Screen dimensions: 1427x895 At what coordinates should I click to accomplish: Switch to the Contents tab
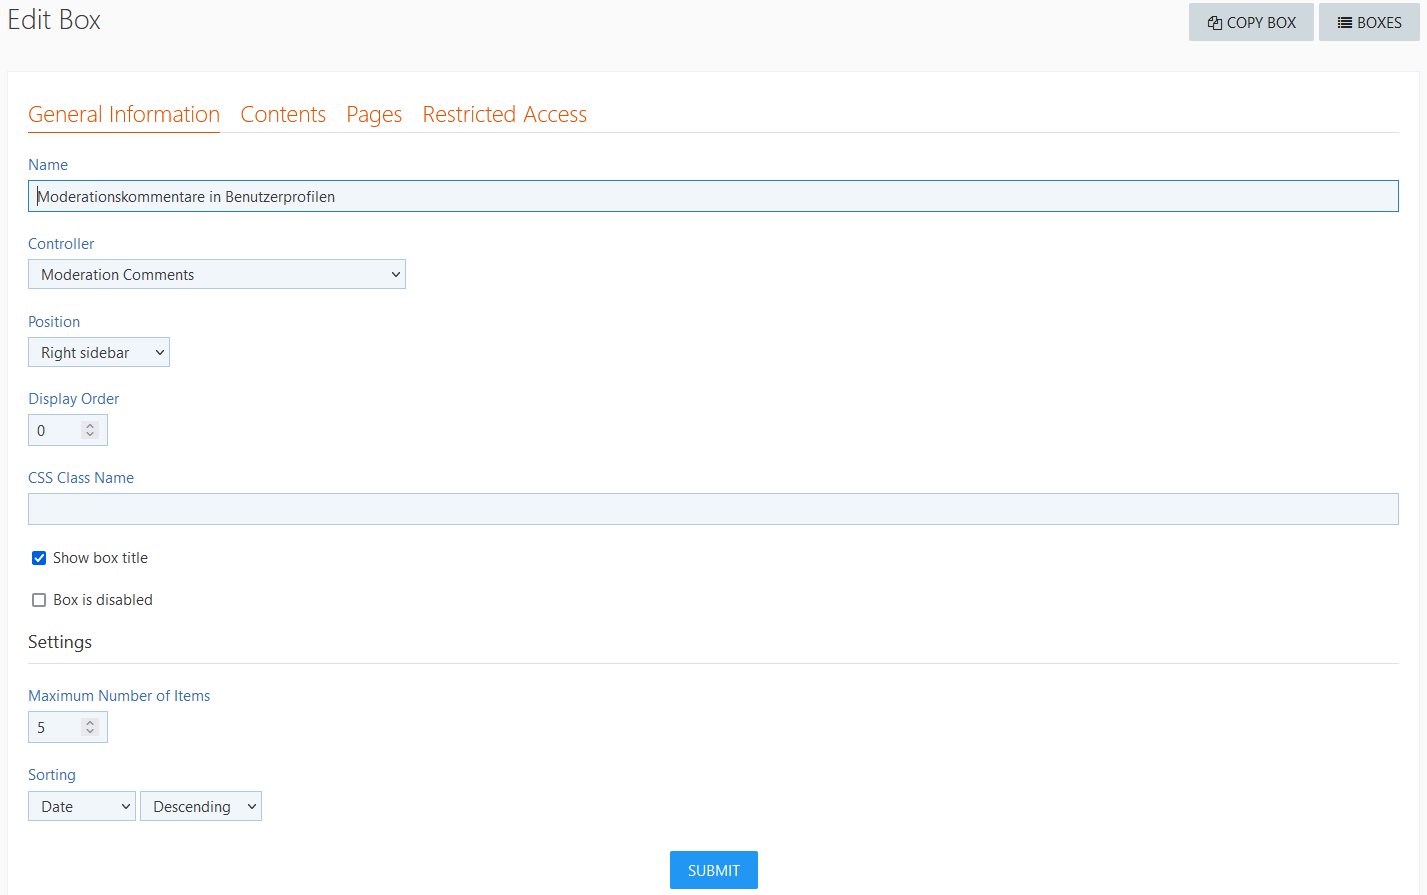[x=283, y=115]
